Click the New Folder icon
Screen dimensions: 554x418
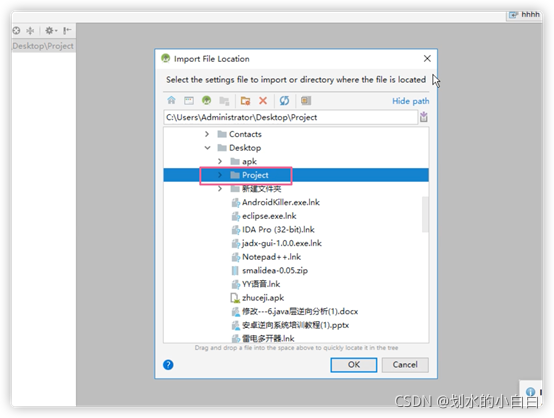(245, 101)
